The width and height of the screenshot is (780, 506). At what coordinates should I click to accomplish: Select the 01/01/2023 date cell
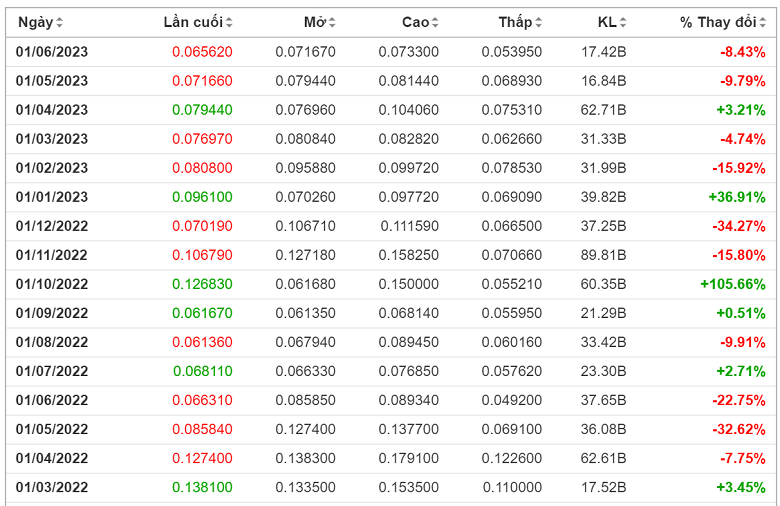tap(52, 197)
